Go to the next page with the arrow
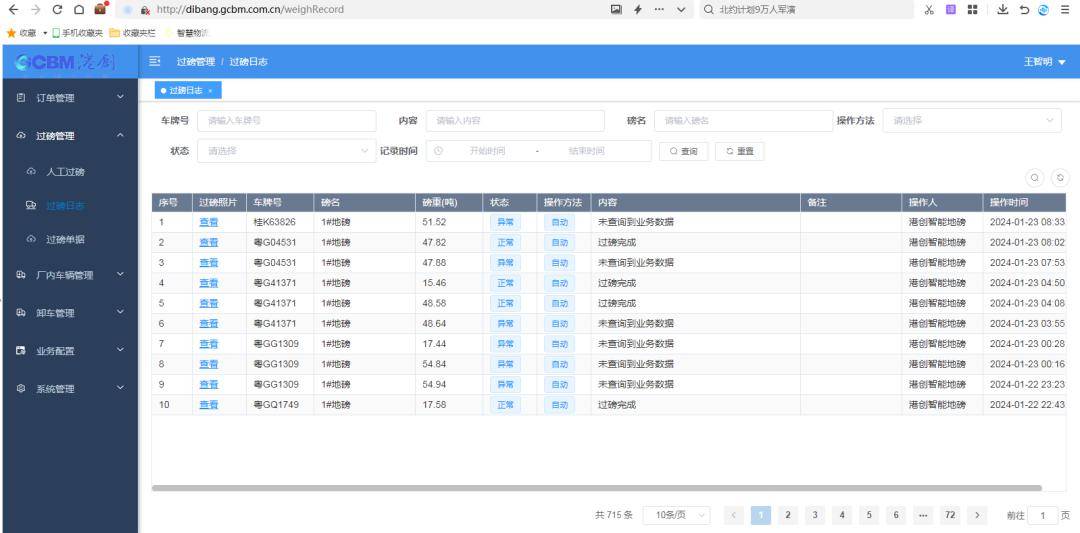Image resolution: width=1080 pixels, height=533 pixels. point(977,515)
